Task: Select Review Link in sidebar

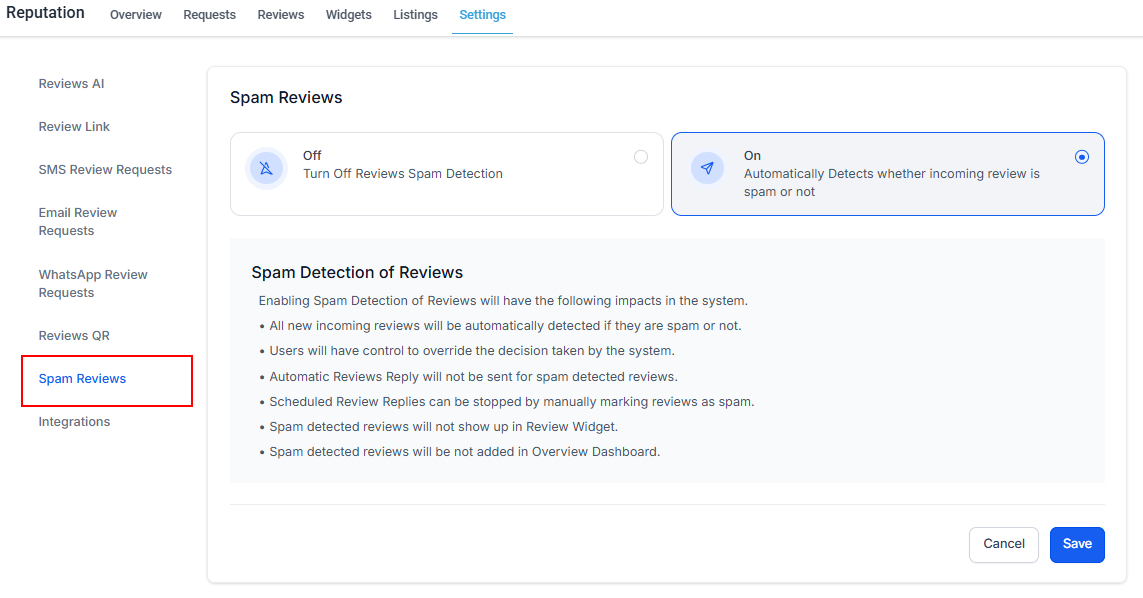Action: pyautogui.click(x=74, y=127)
